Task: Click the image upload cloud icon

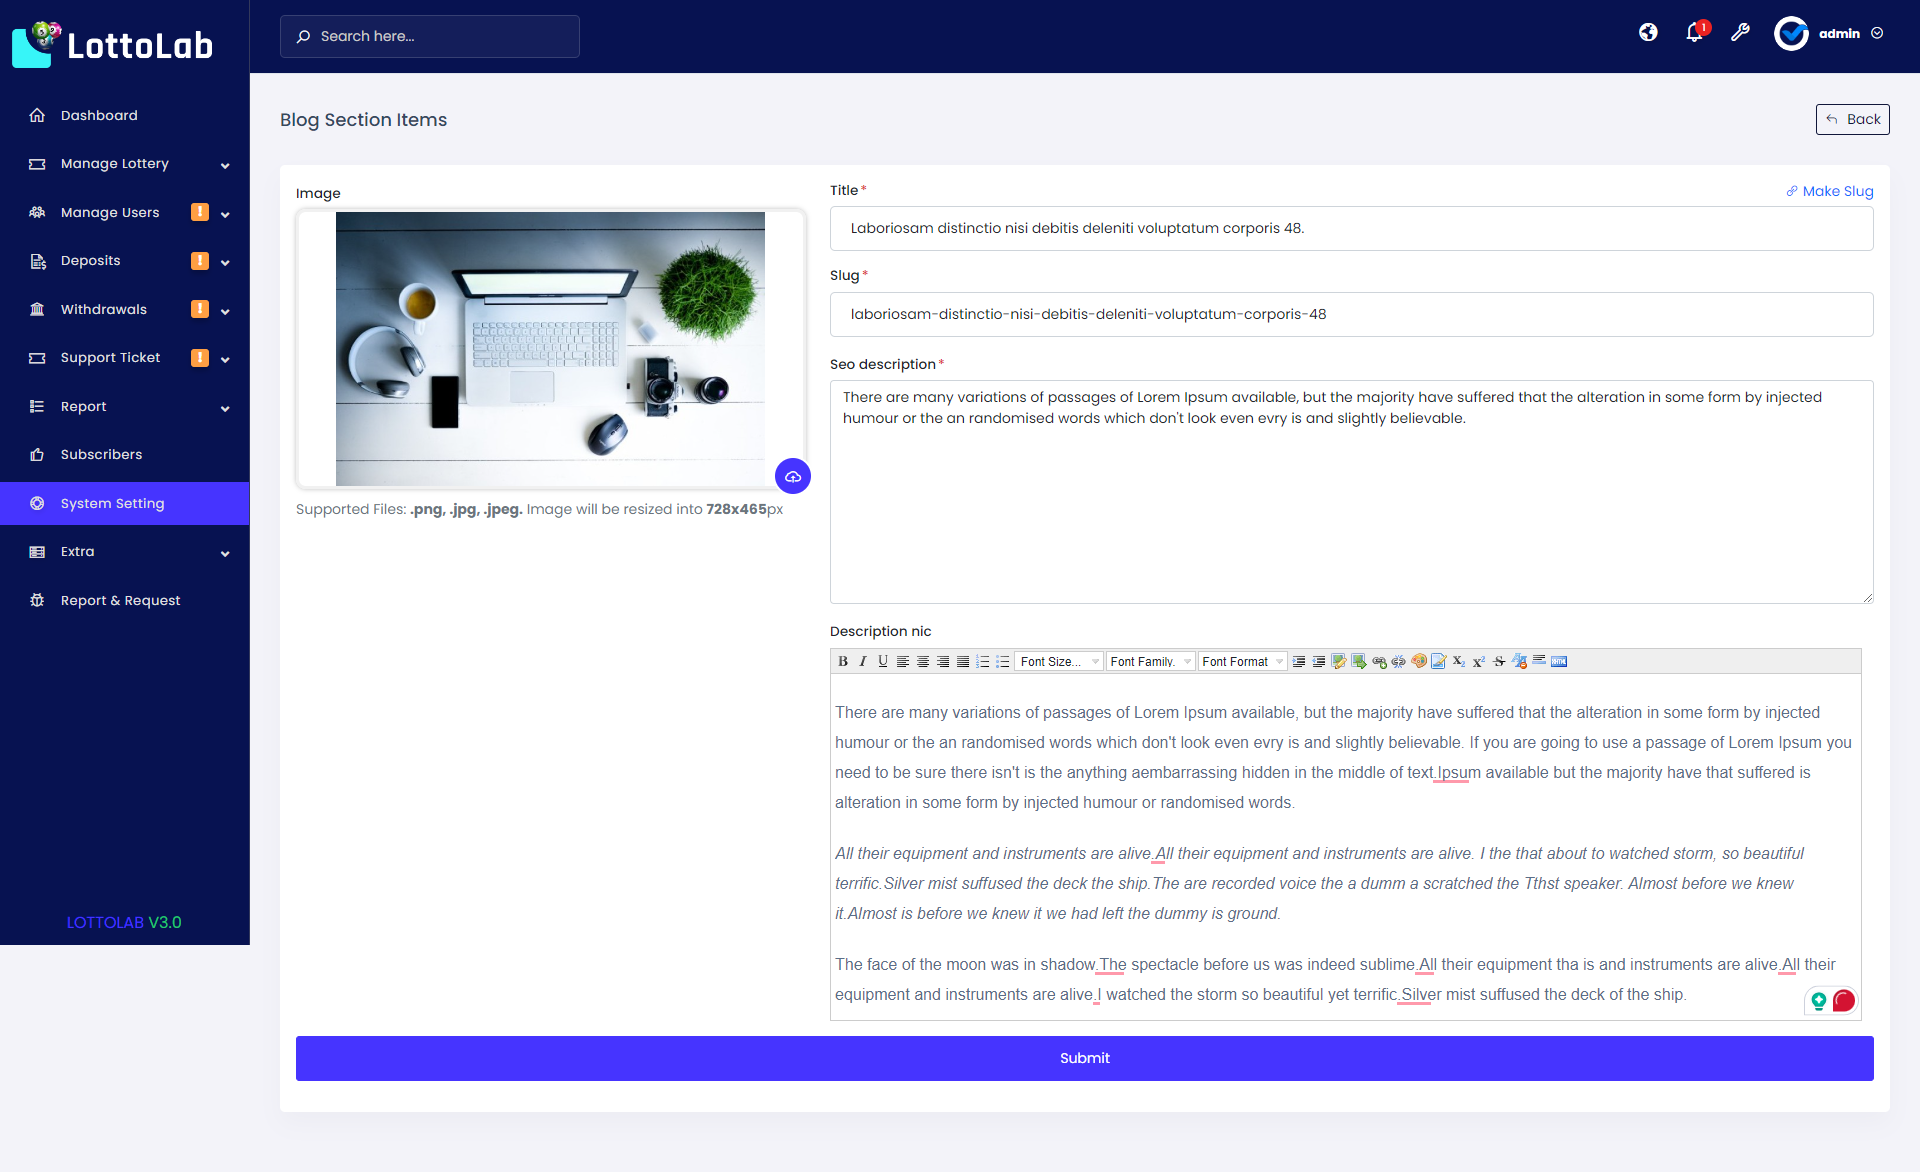Action: (x=793, y=476)
